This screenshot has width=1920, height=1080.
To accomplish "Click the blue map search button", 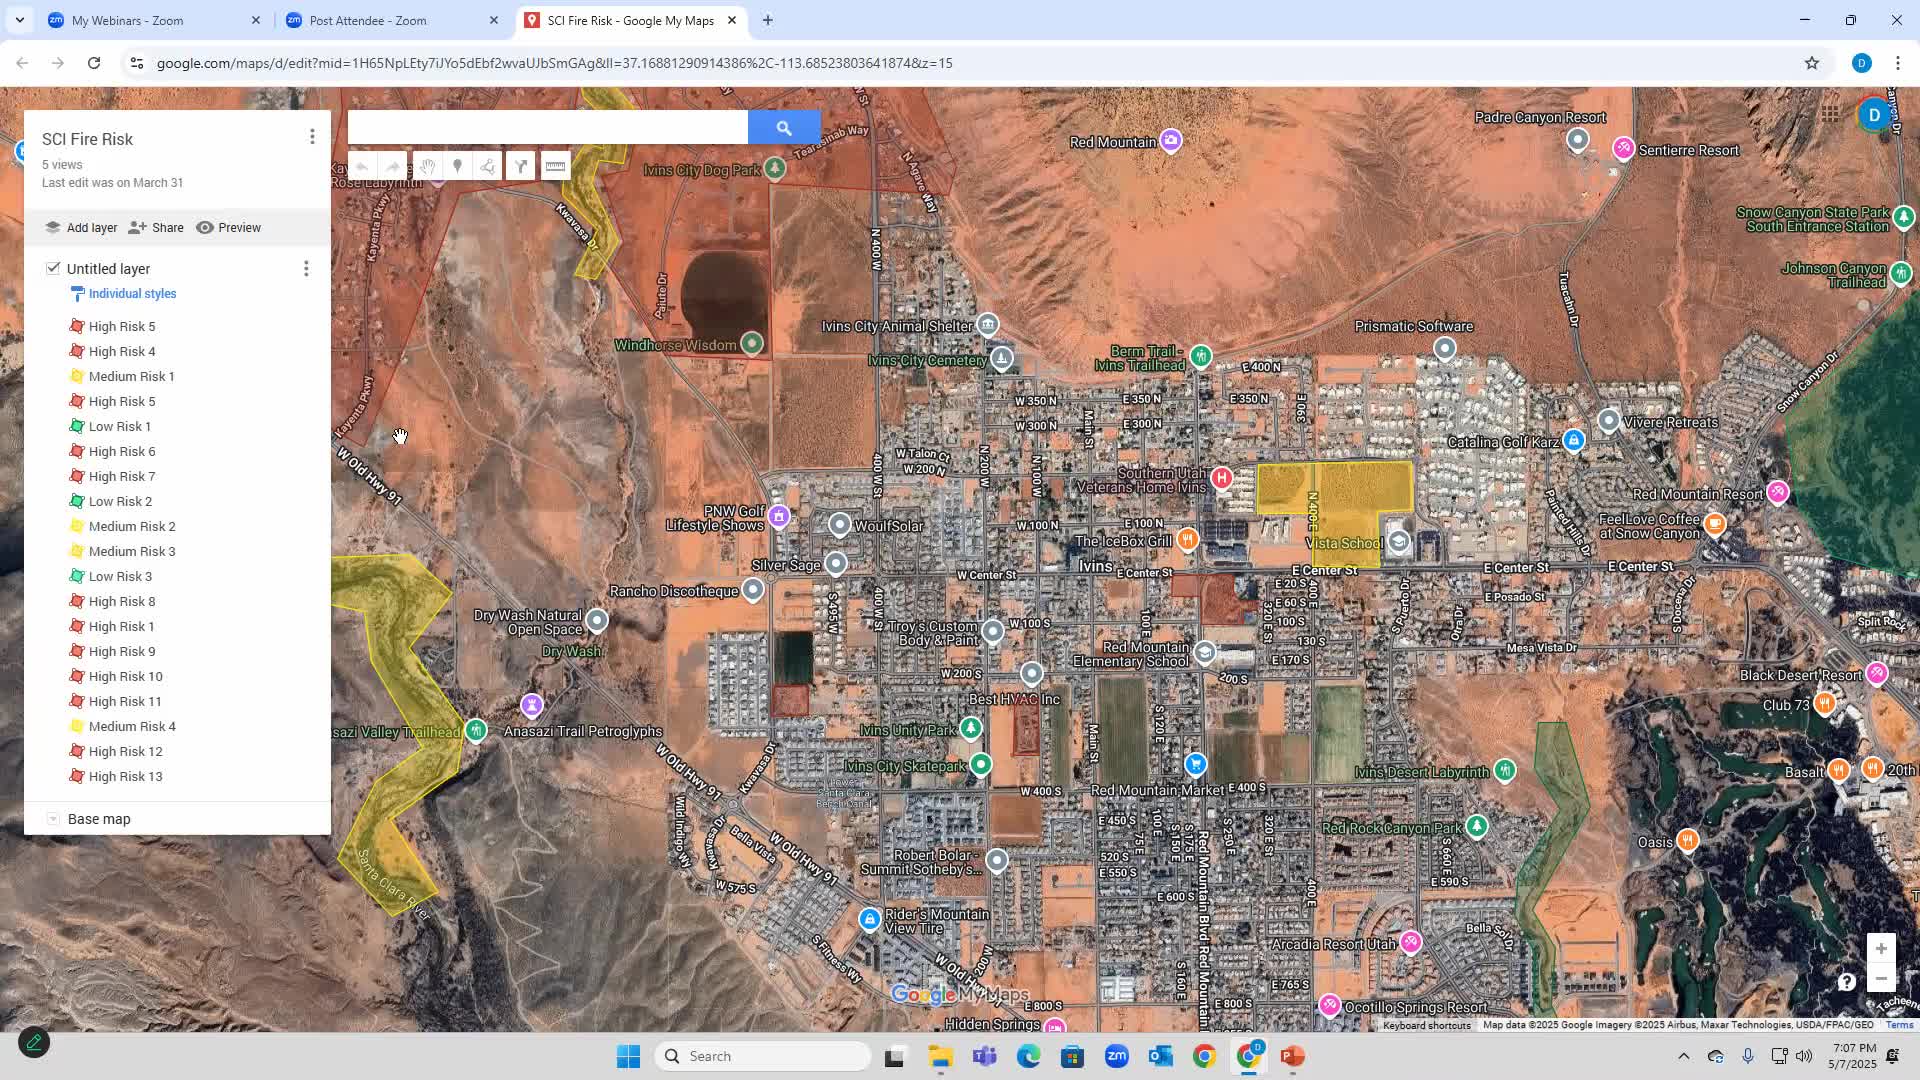I will pos(784,128).
